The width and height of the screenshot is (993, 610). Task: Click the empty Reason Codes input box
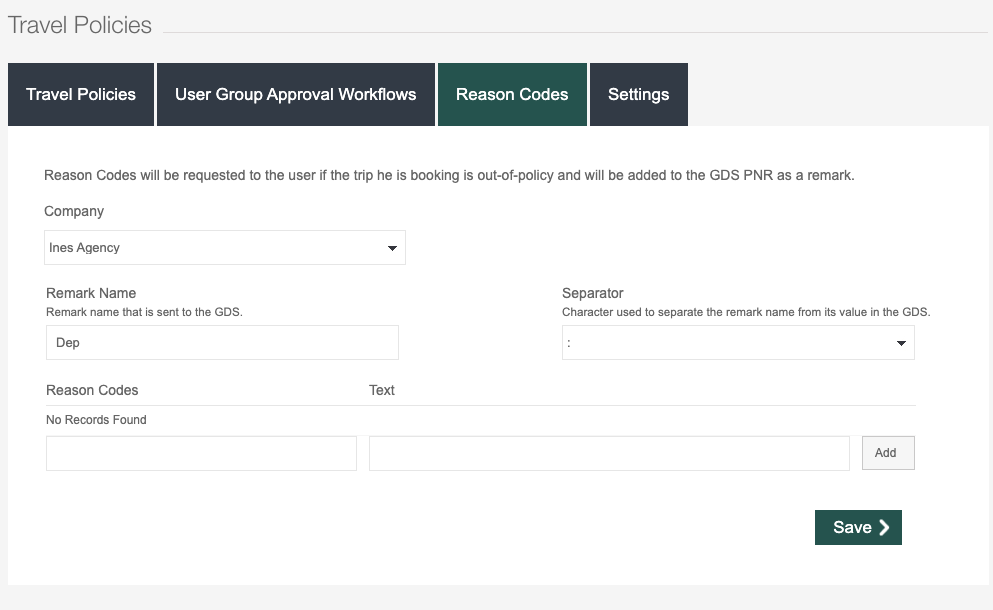[x=201, y=453]
